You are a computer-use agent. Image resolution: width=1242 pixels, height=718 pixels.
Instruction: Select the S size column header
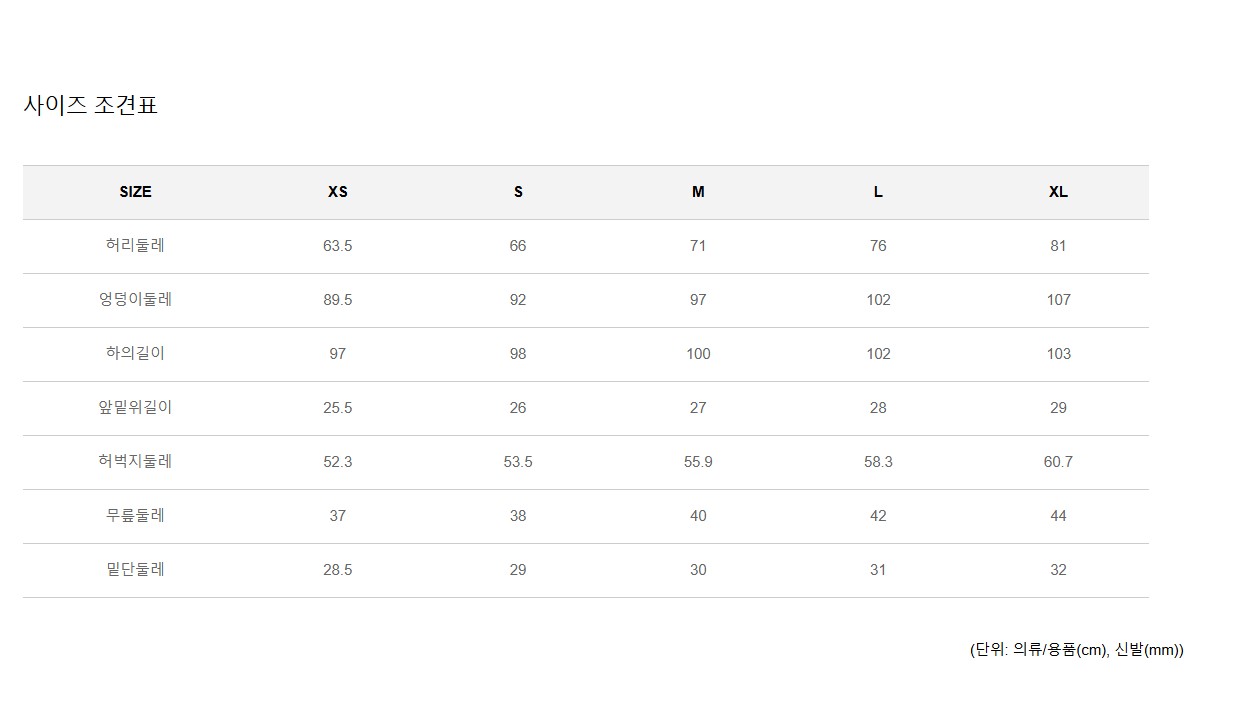click(x=518, y=192)
